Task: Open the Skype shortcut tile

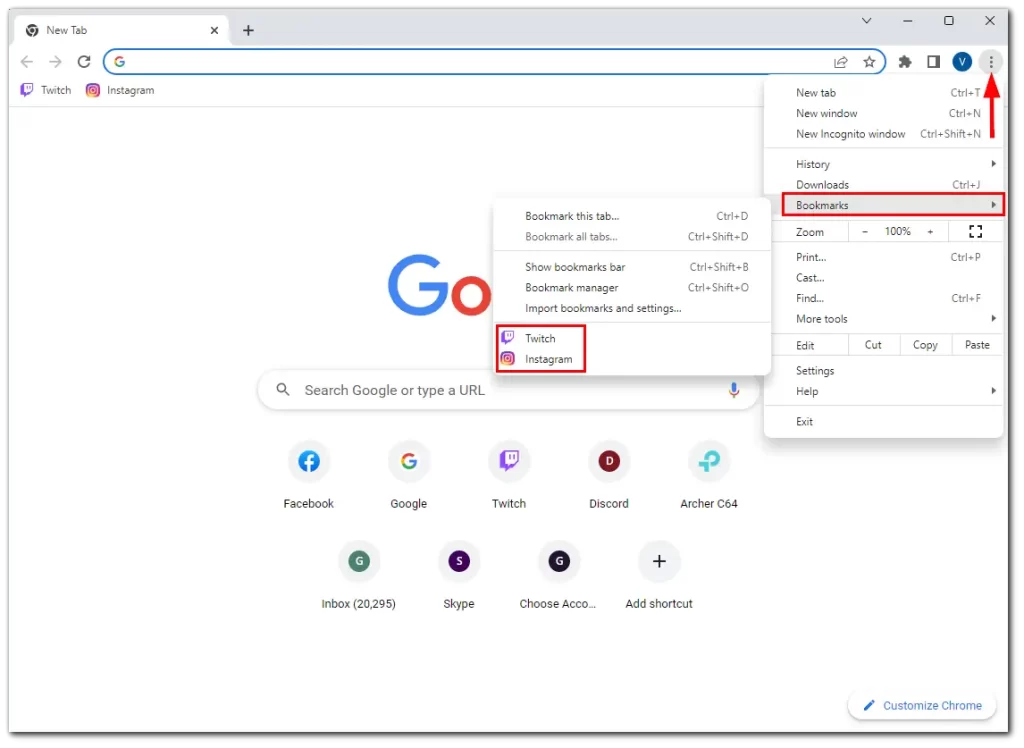Action: [459, 575]
